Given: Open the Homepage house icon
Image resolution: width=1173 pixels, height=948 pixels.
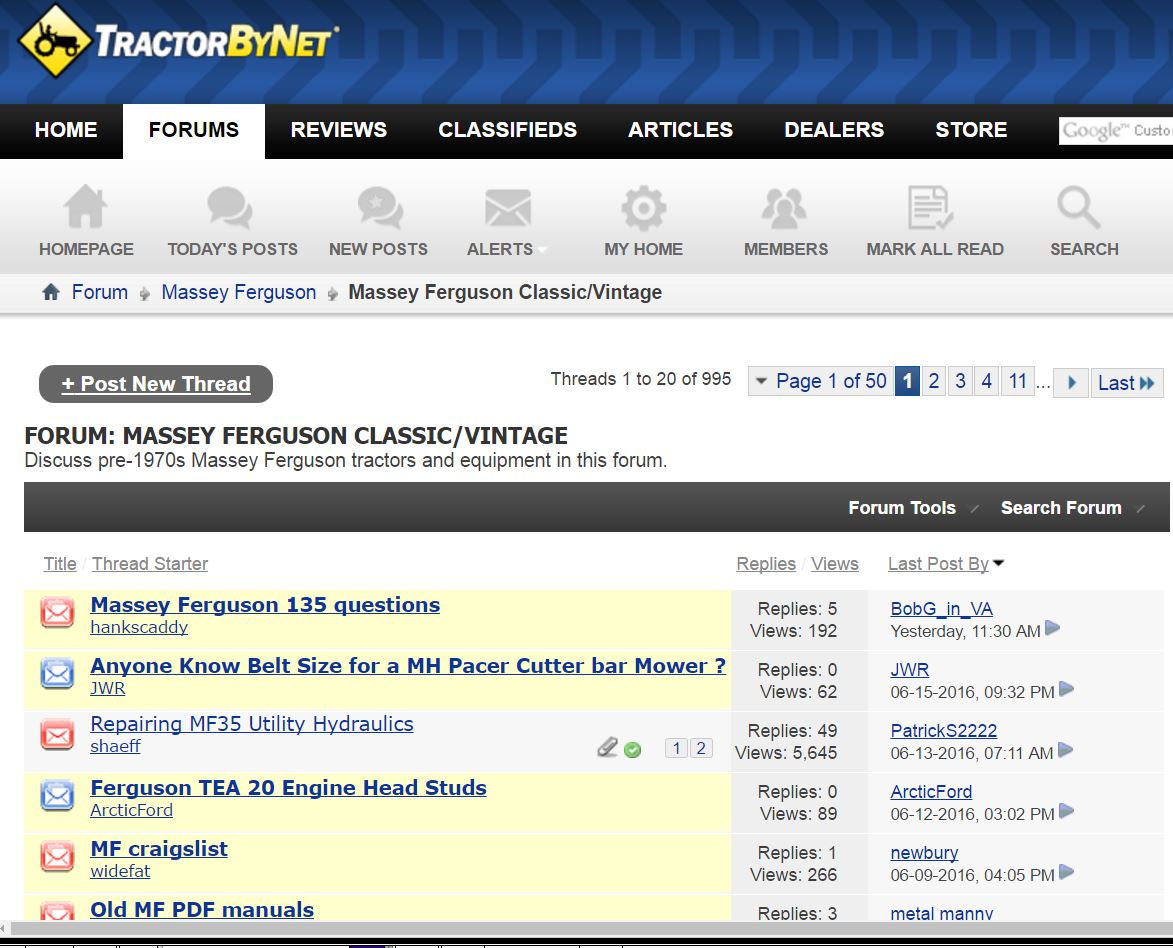Looking at the screenshot, I should pos(85,207).
